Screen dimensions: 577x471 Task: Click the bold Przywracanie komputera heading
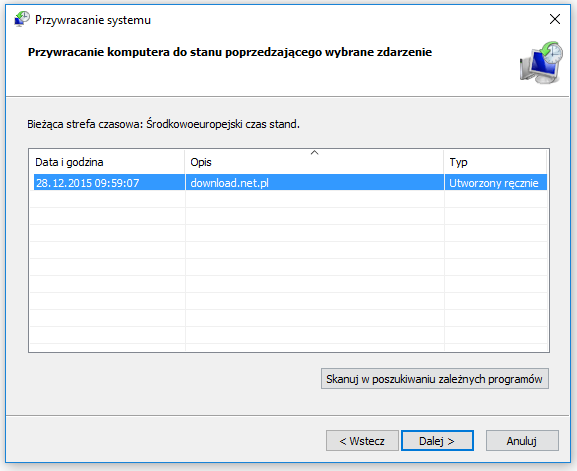point(230,52)
